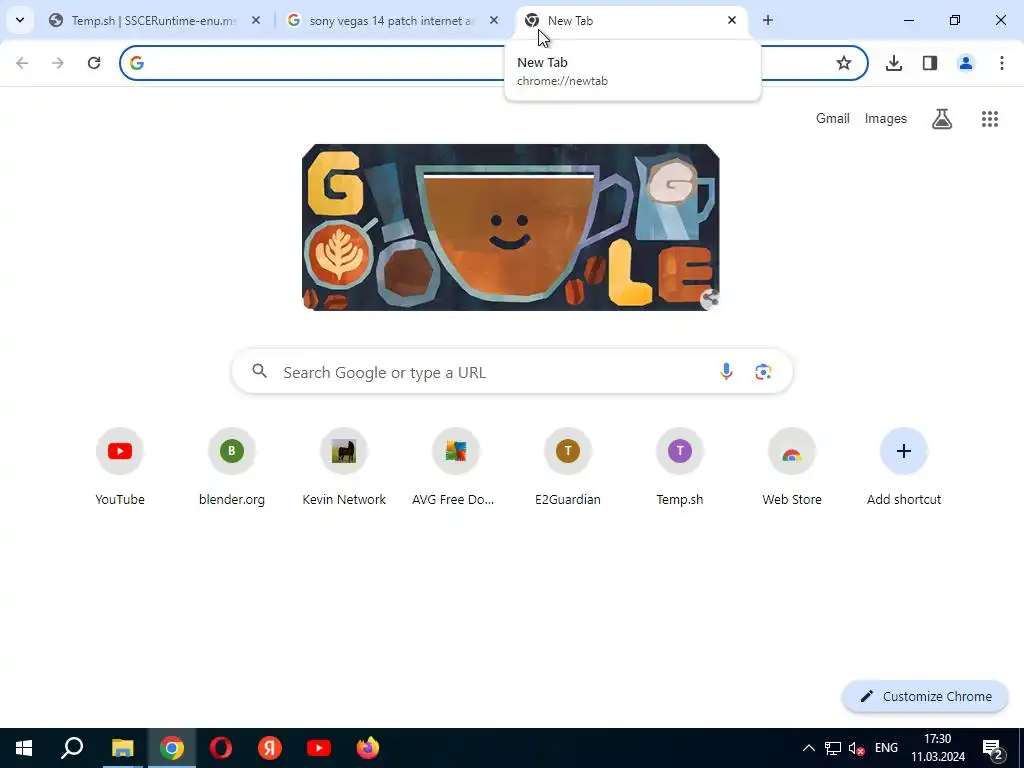Share the doodle via share icon
The height and width of the screenshot is (768, 1024).
coord(710,300)
